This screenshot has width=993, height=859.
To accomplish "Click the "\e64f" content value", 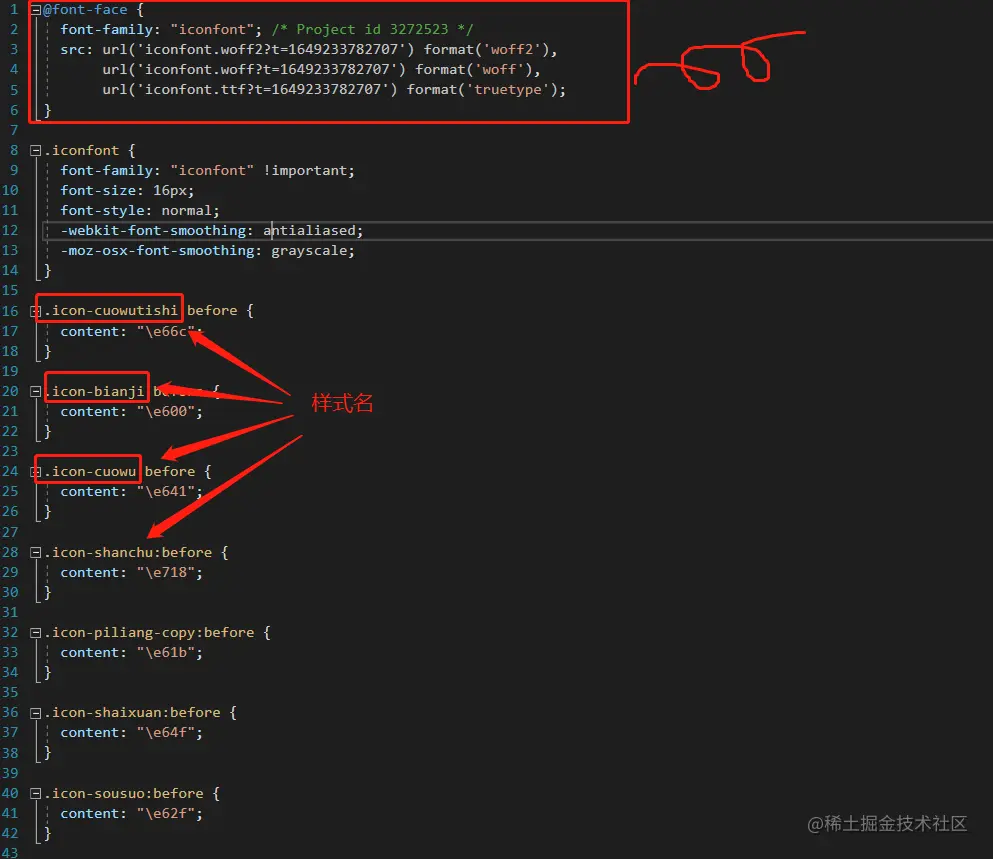I will [x=165, y=733].
